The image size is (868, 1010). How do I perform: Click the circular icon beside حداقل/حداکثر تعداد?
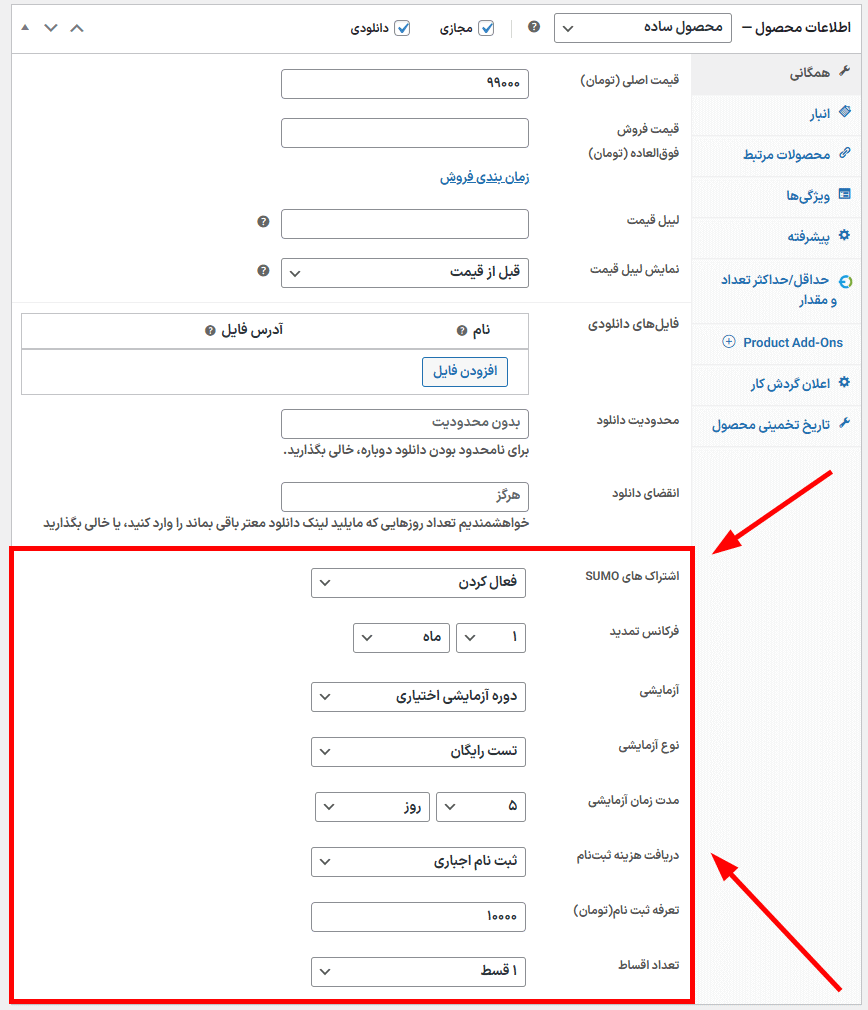point(846,281)
